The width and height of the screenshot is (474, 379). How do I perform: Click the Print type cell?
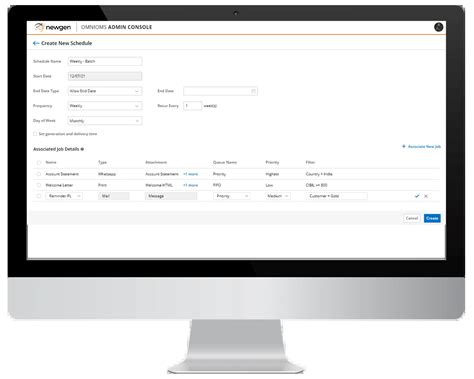102,185
